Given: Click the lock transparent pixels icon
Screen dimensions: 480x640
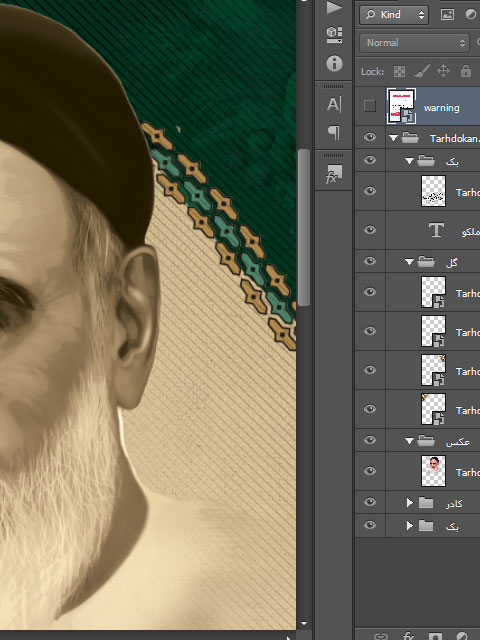Looking at the screenshot, I should [399, 71].
